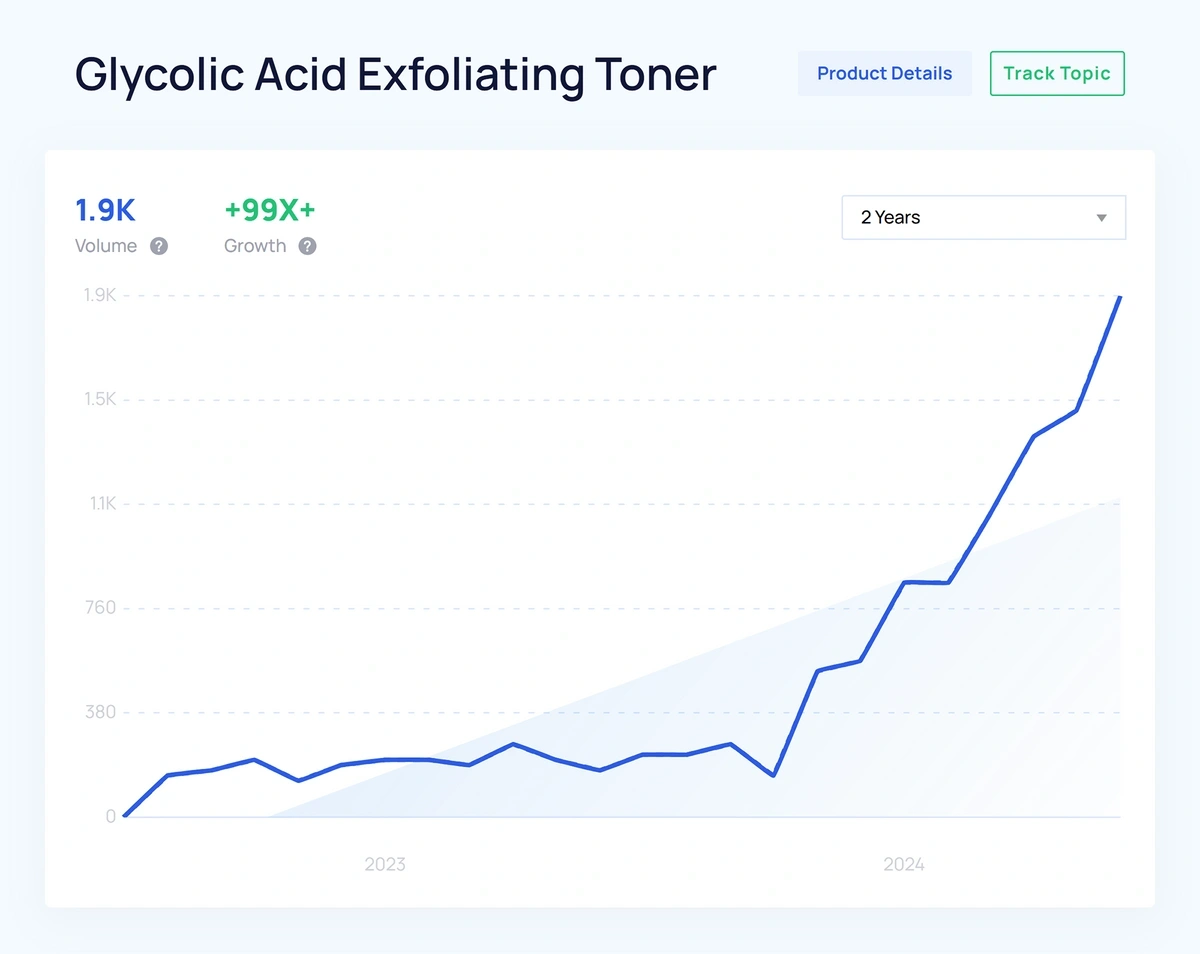Click the 1.9K volume value
This screenshot has height=954, width=1200.
105,210
